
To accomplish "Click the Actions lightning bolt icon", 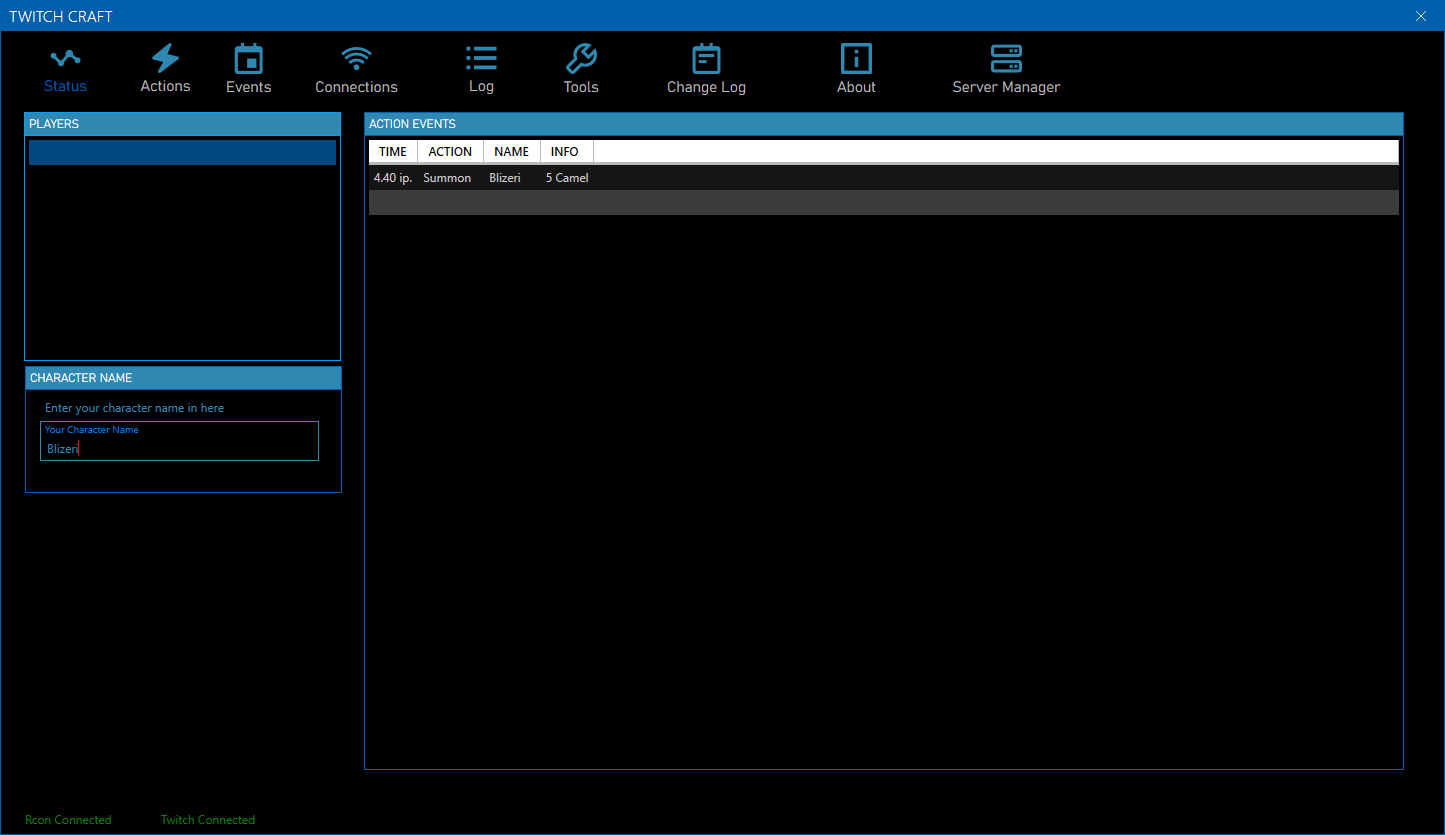I will coord(165,58).
